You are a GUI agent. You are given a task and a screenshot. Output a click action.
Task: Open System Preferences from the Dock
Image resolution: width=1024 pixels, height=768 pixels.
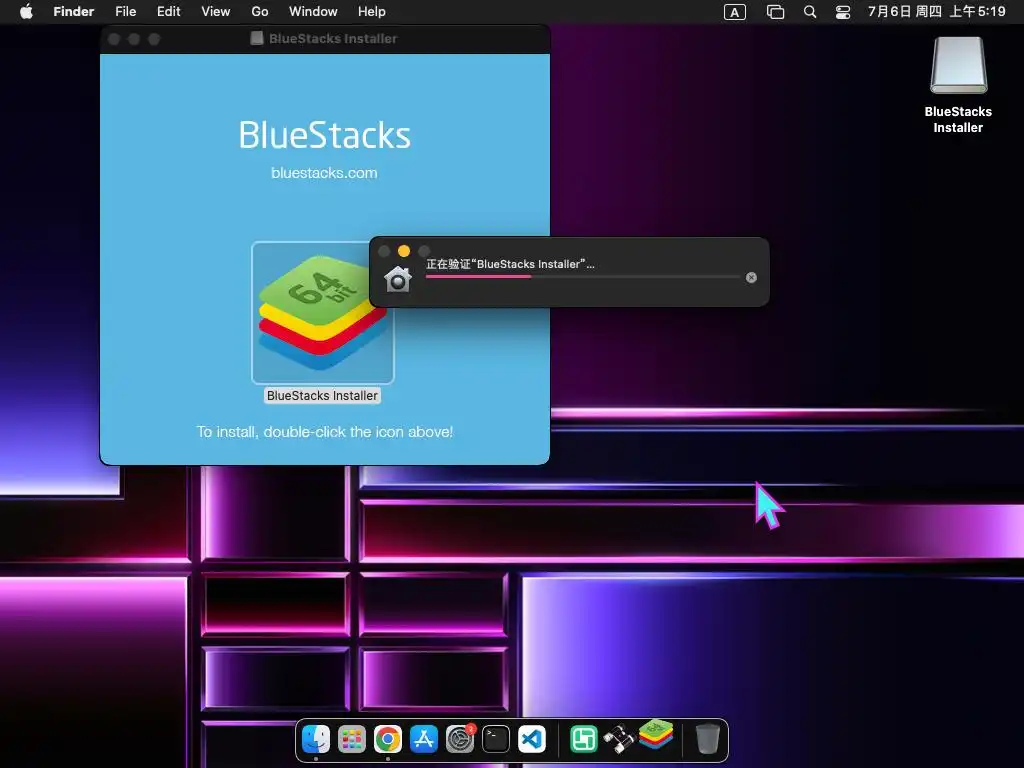pyautogui.click(x=460, y=739)
